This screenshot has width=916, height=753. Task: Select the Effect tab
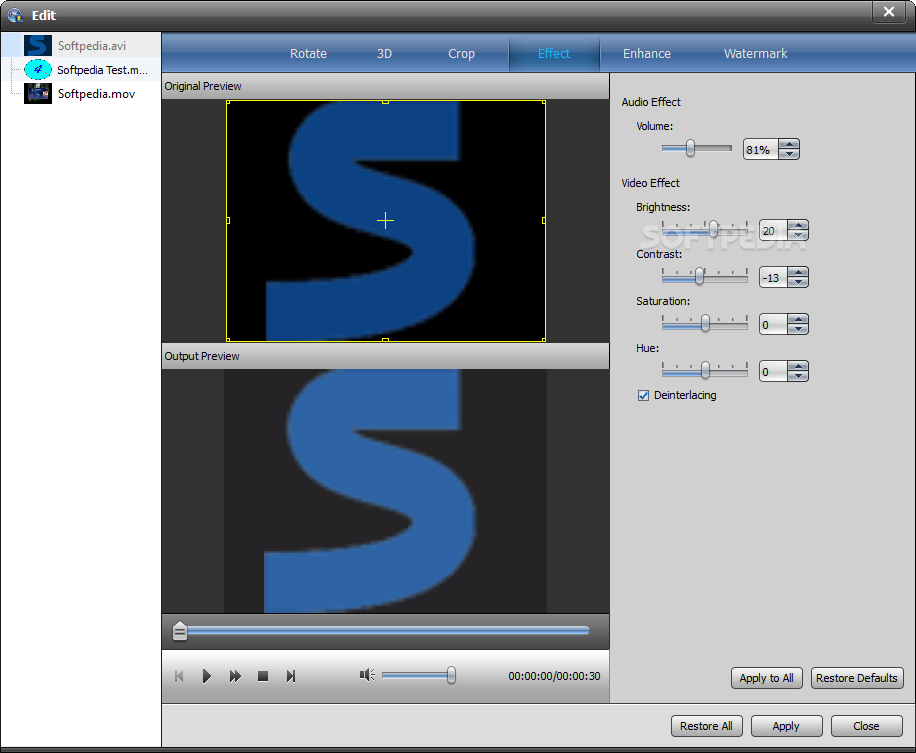[x=554, y=54]
